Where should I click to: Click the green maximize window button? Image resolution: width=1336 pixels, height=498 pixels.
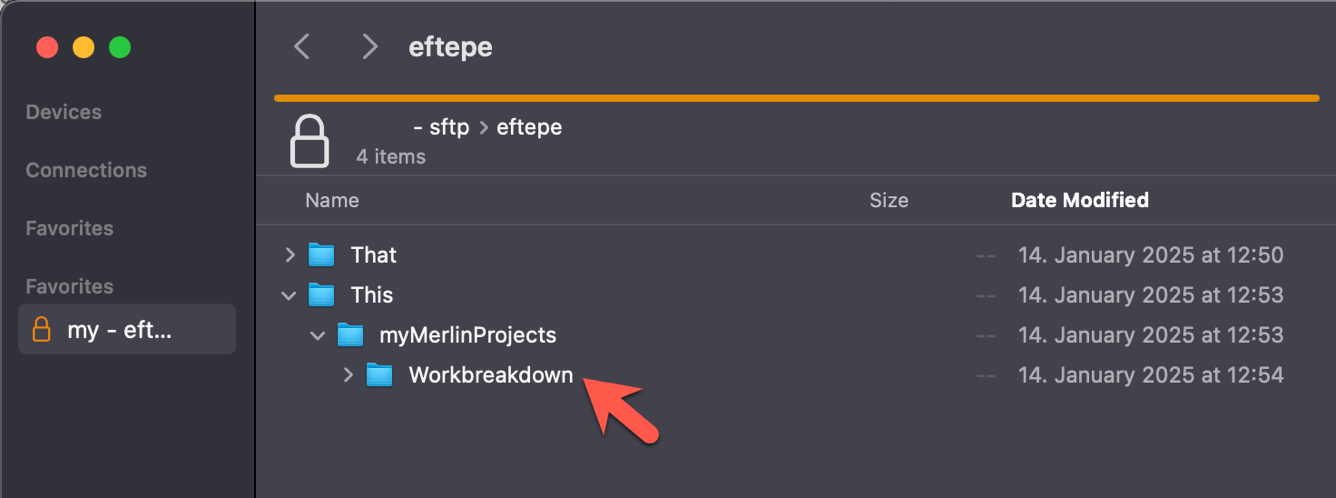tap(120, 47)
